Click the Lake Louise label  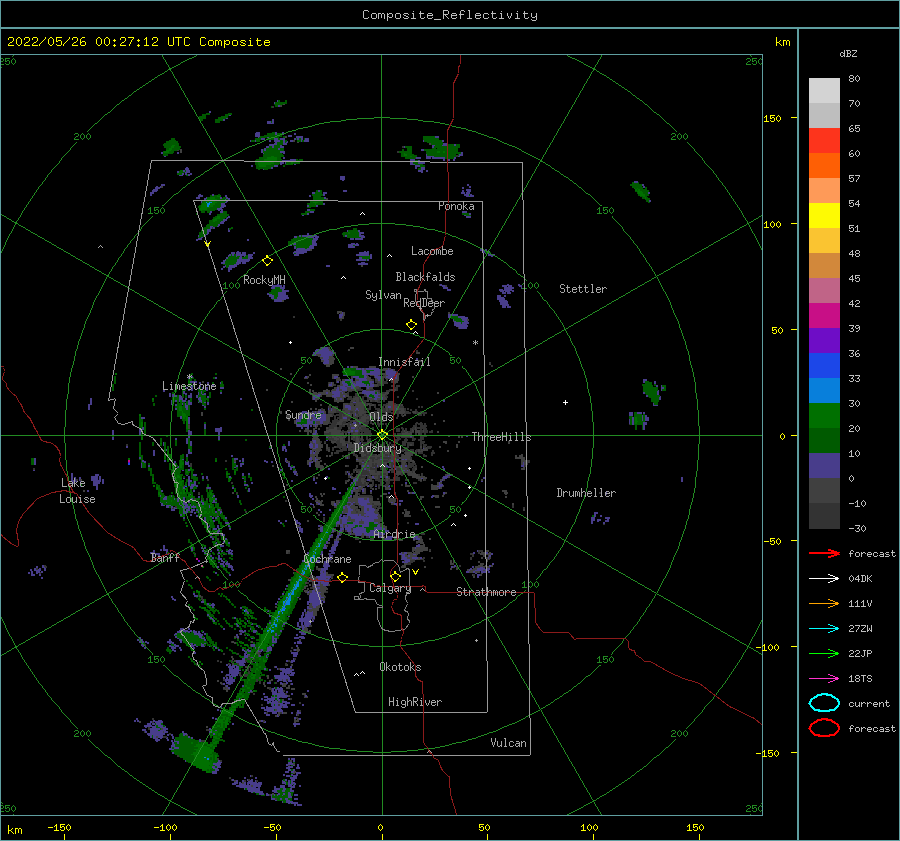click(77, 491)
